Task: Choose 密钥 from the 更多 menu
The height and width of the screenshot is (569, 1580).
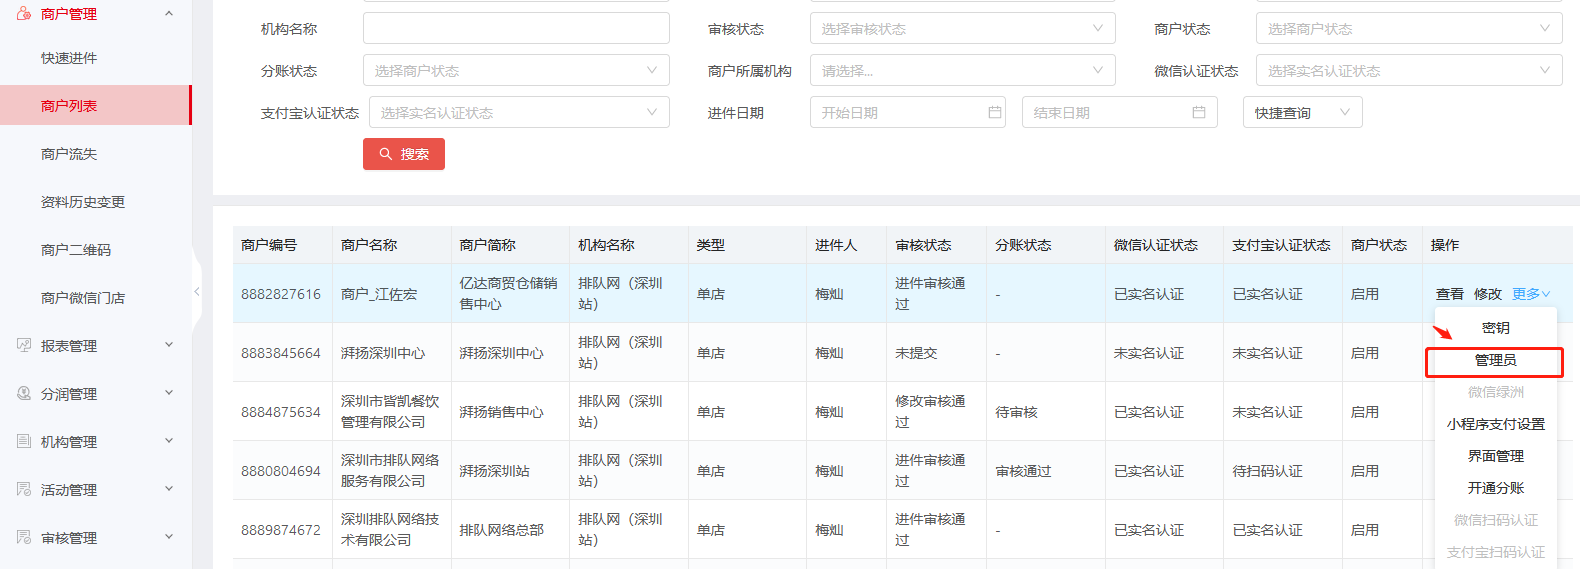Action: click(x=1496, y=328)
